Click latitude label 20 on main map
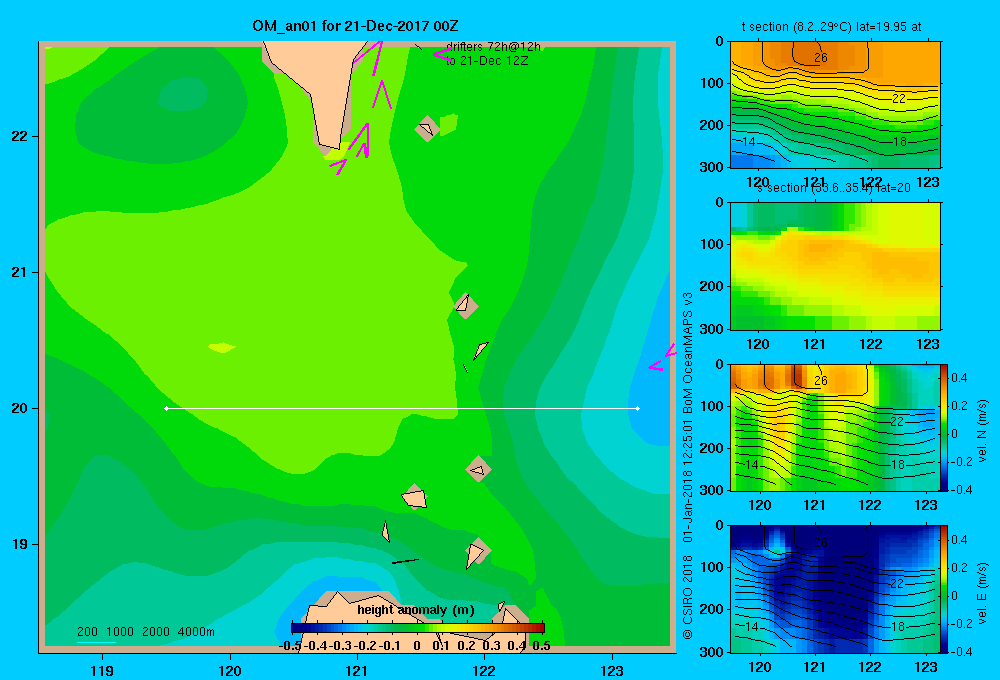The image size is (1000, 680). (x=20, y=408)
